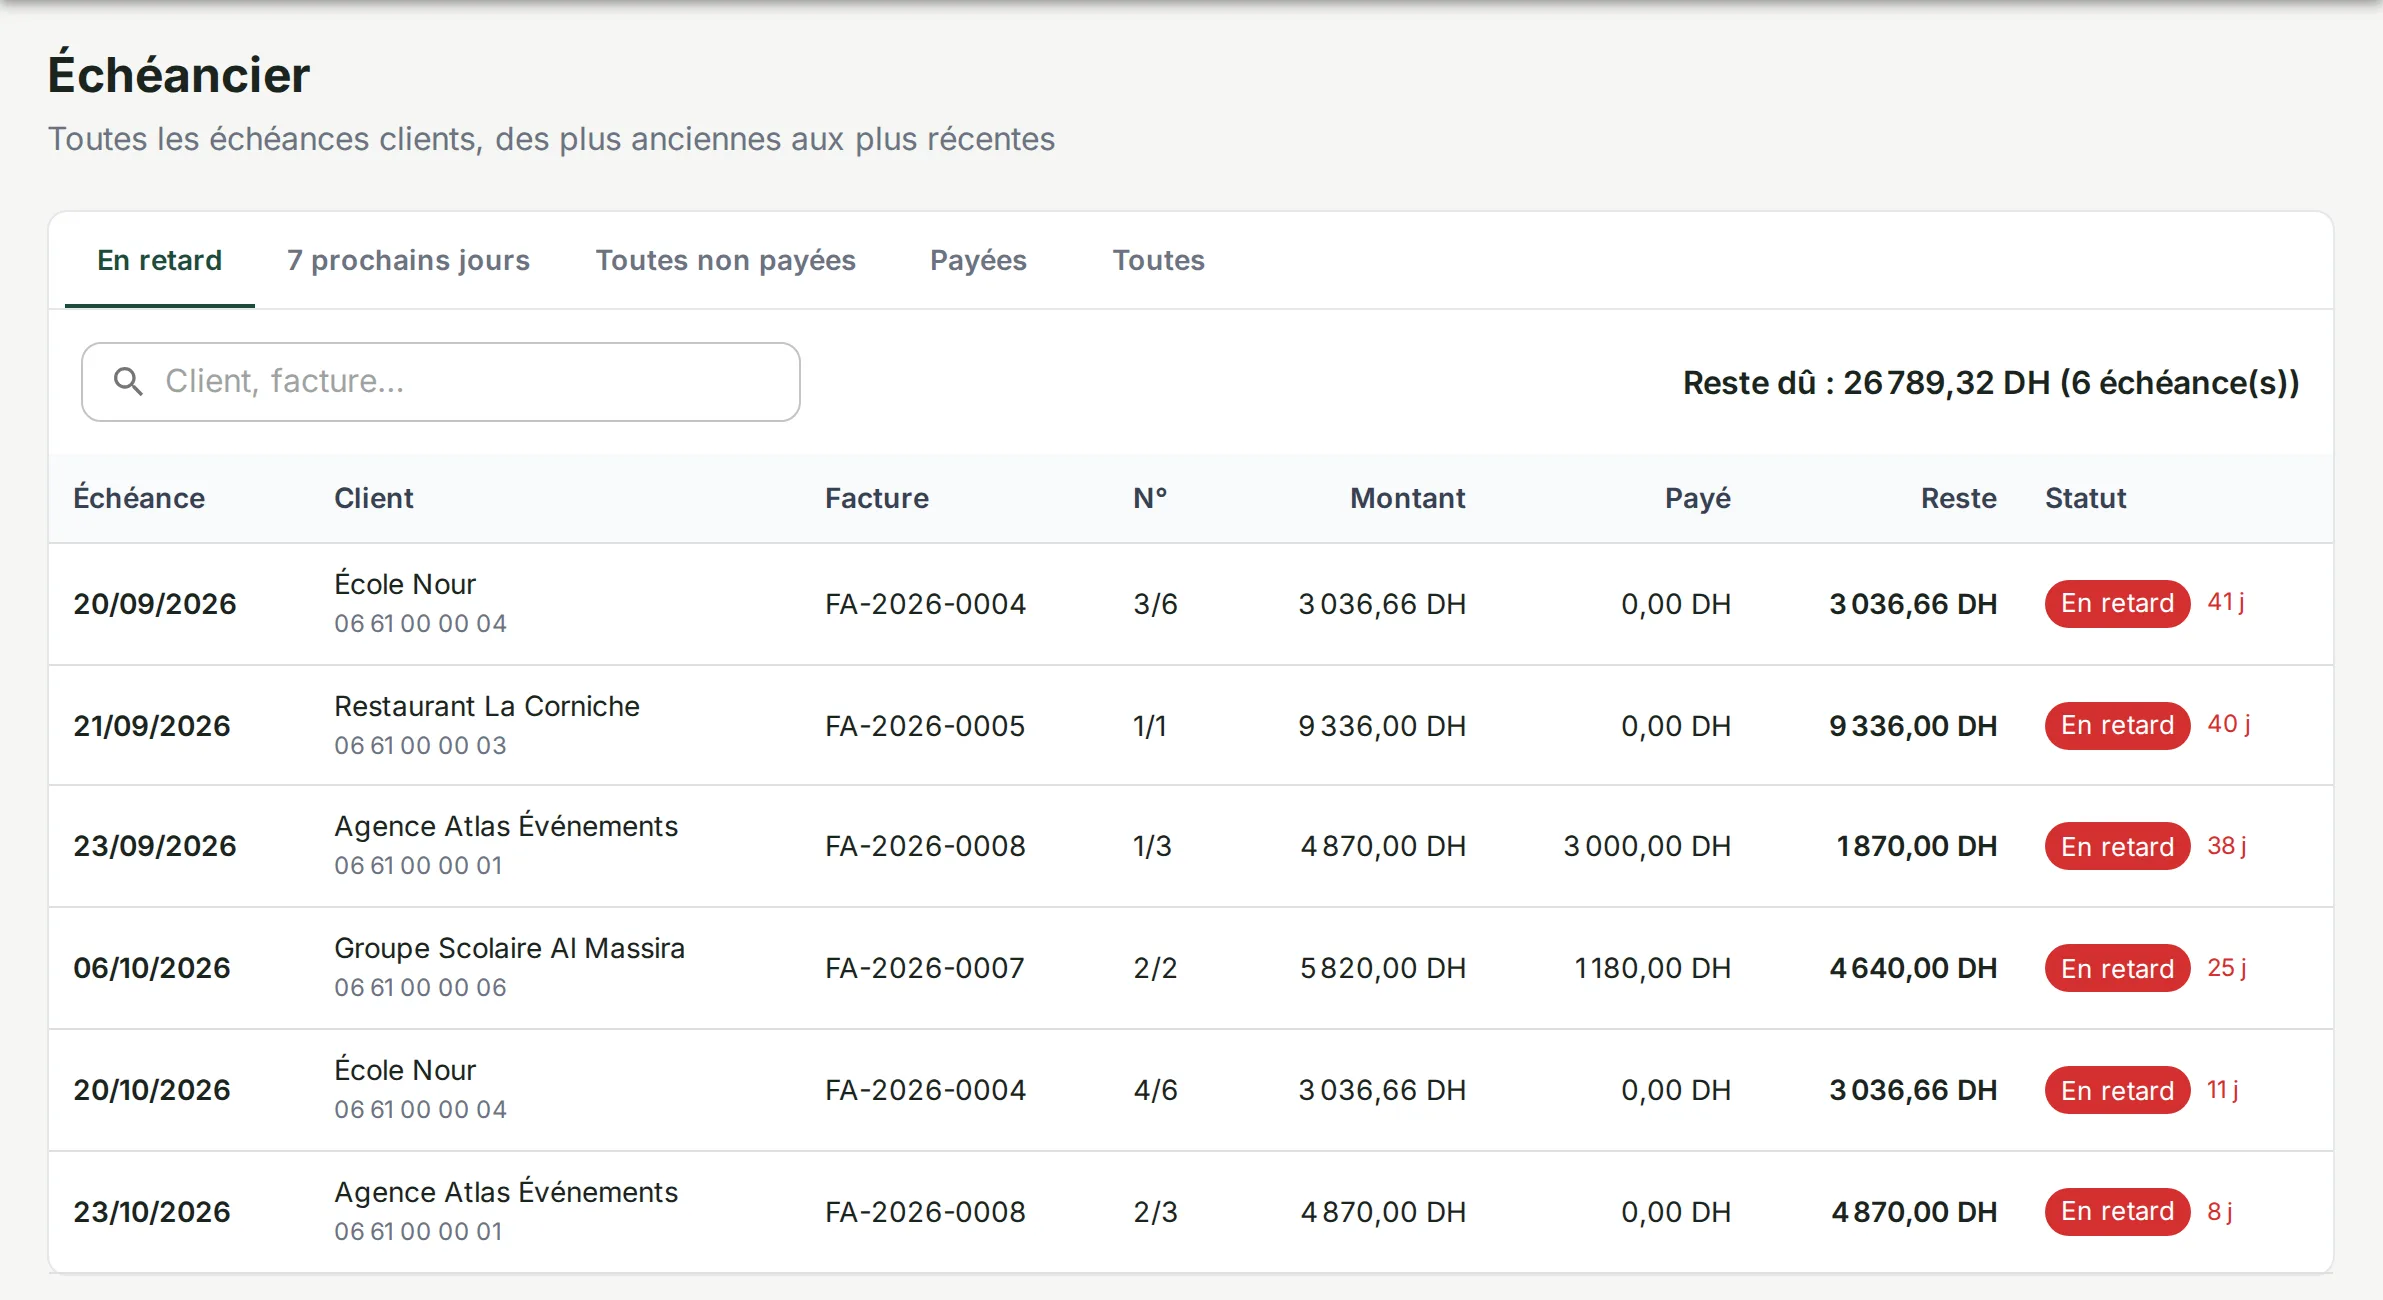Screen dimensions: 2383x1300
Task: Open Restaurant La Corniche client
Action: [487, 706]
